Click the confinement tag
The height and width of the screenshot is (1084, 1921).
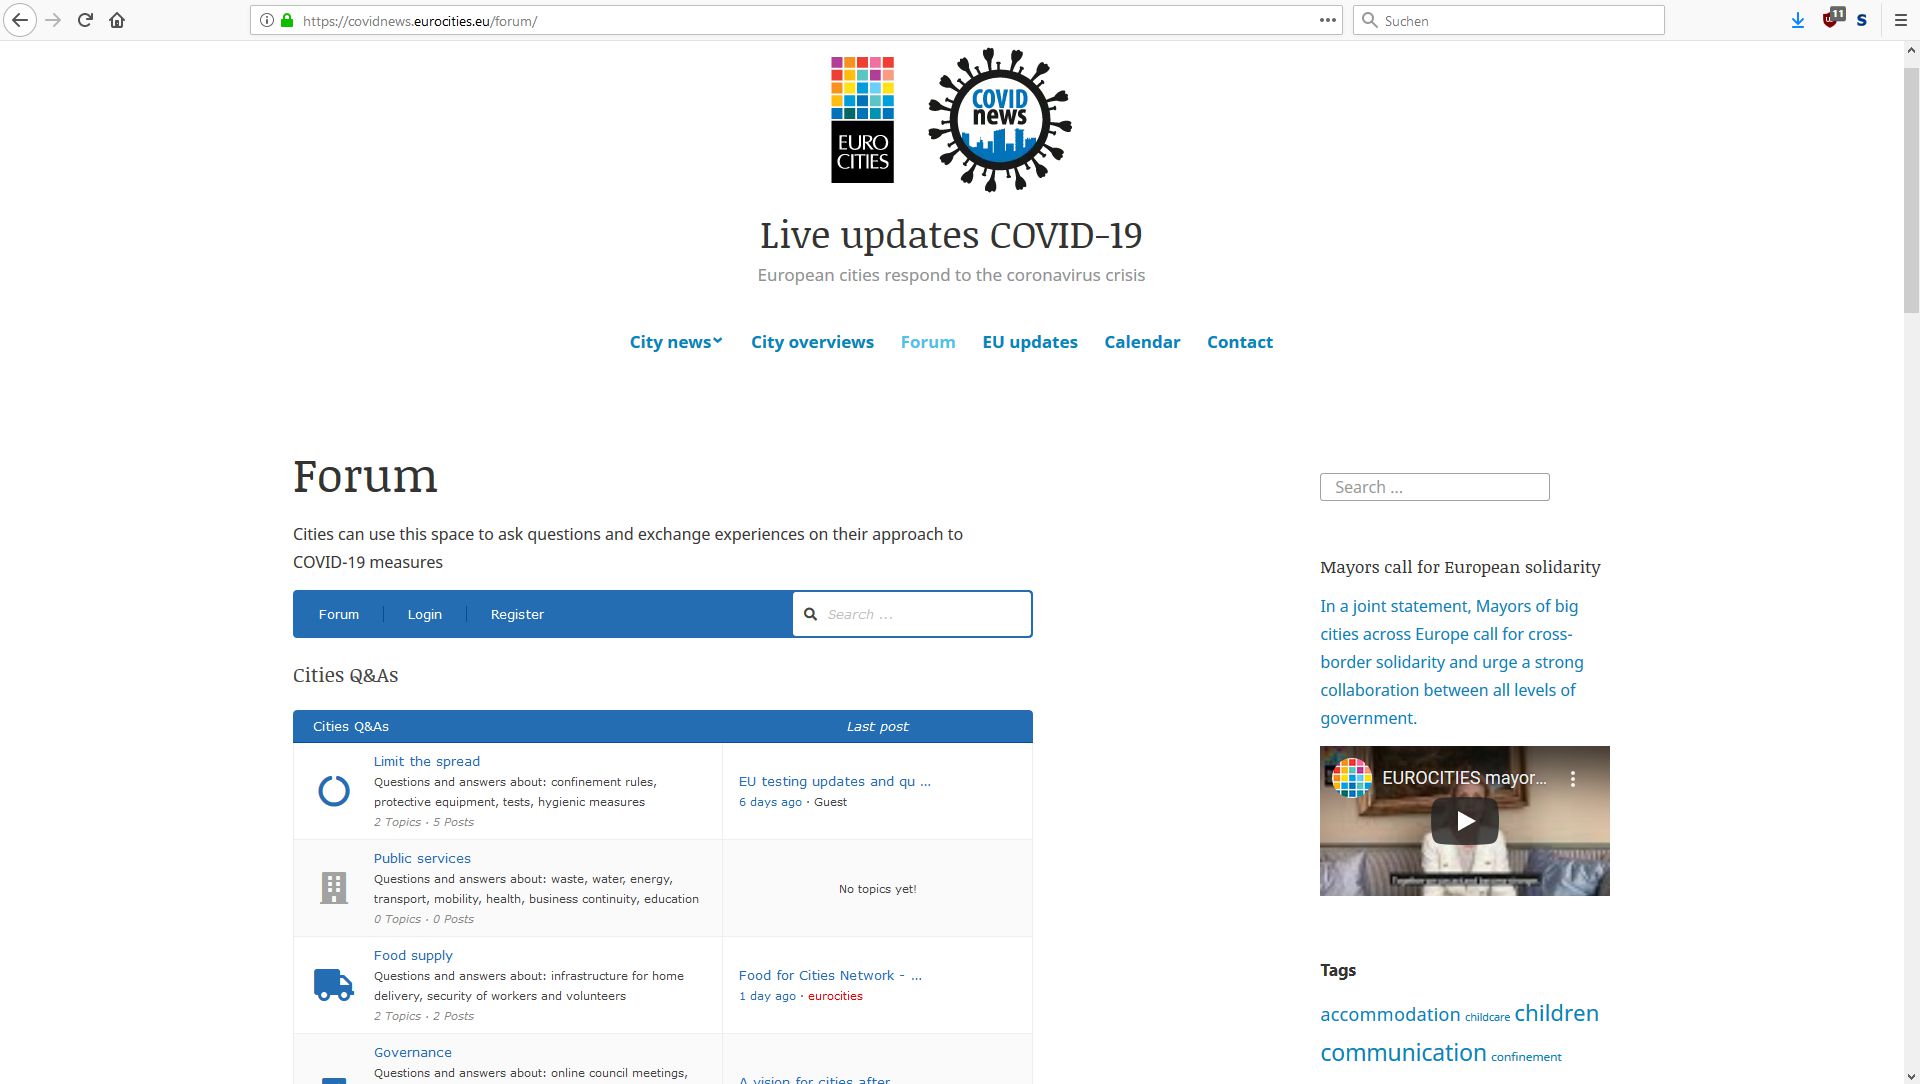[1526, 1057]
